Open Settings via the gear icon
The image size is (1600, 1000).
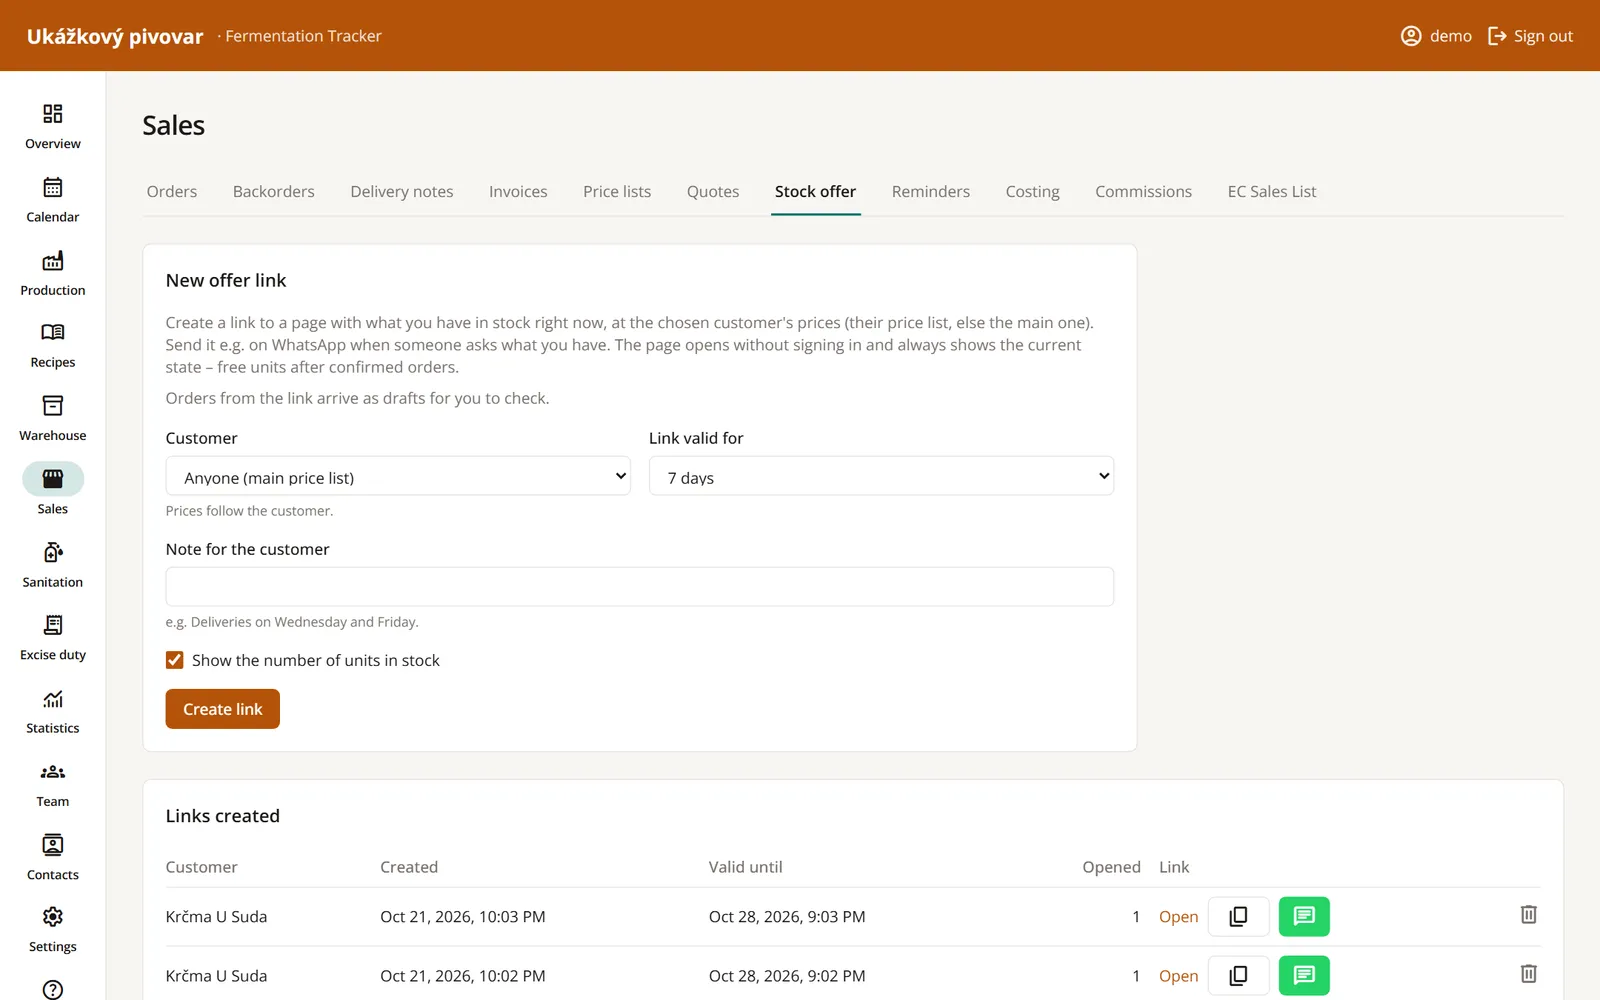point(53,917)
